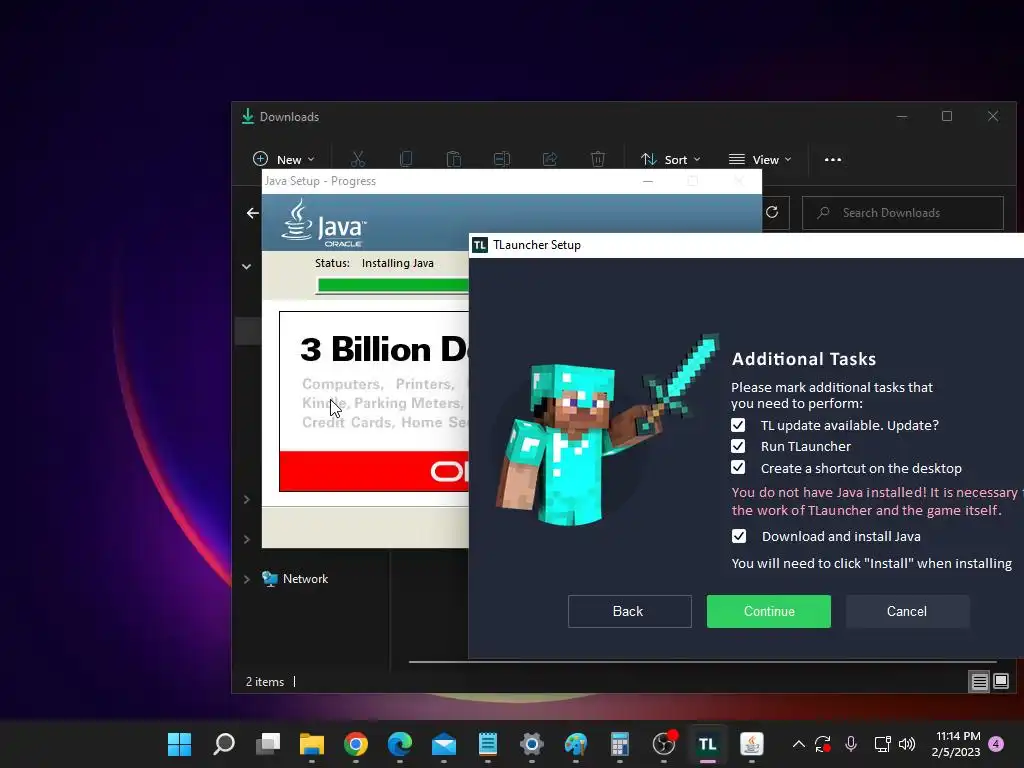Viewport: 1024px width, 768px height.
Task: Go back using the Explorer back arrow
Action: tap(253, 213)
